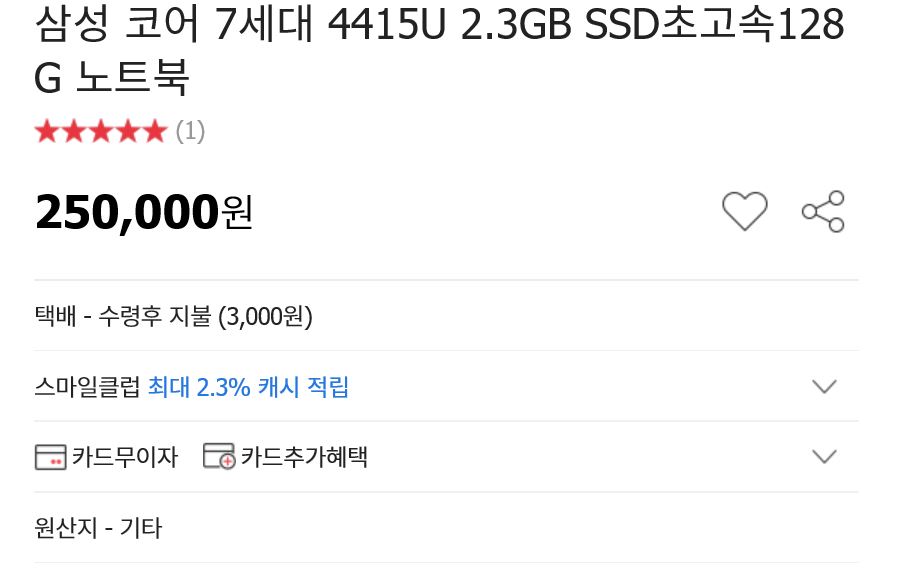Viewport: 919px width, 584px height.
Task: Click the 카드추가혜택 card-plus icon
Action: [x=219, y=457]
